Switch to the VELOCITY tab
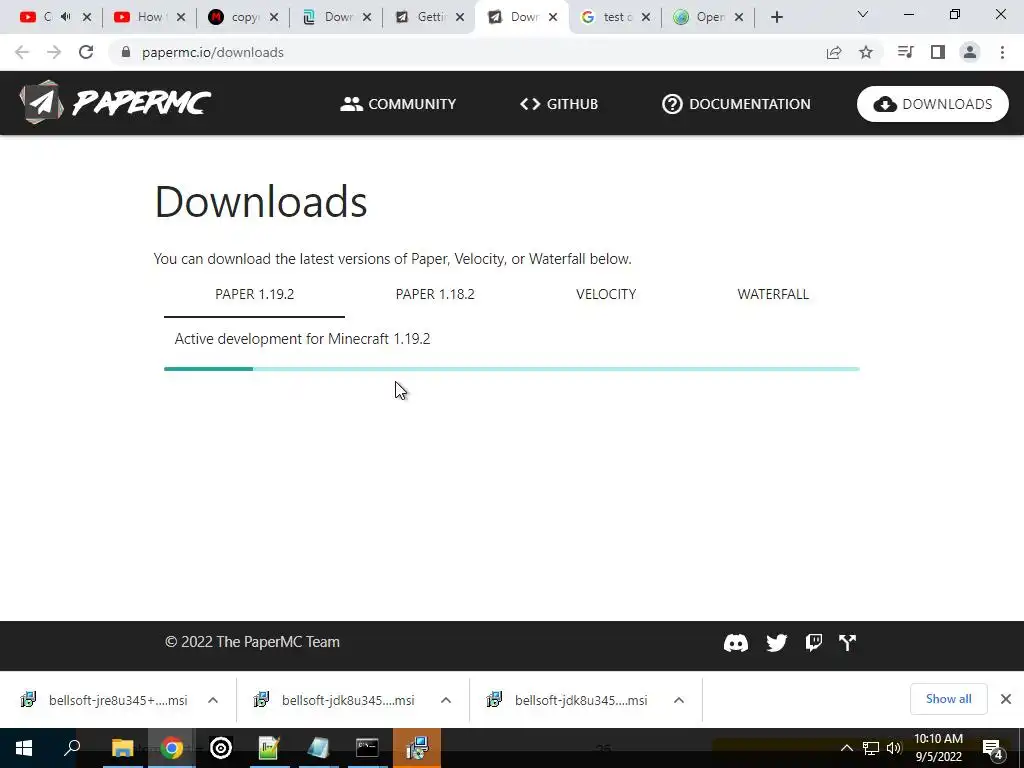1024x768 pixels. 606,295
